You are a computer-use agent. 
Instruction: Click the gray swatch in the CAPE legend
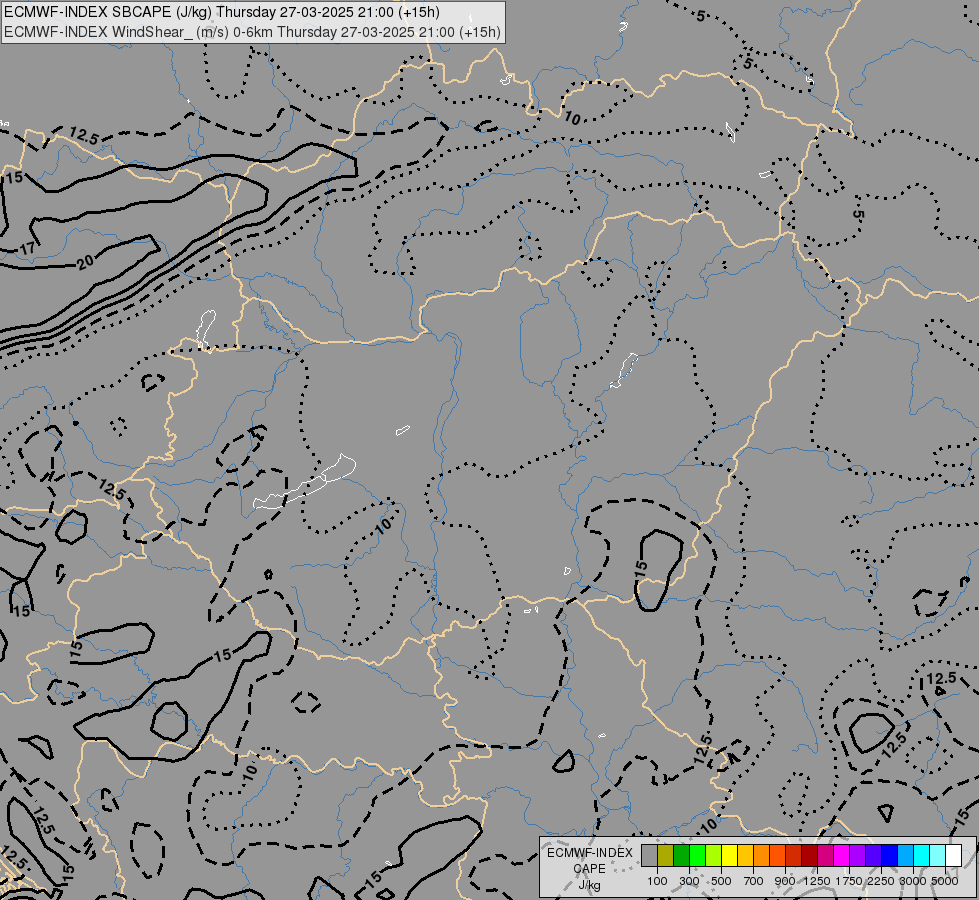point(649,855)
